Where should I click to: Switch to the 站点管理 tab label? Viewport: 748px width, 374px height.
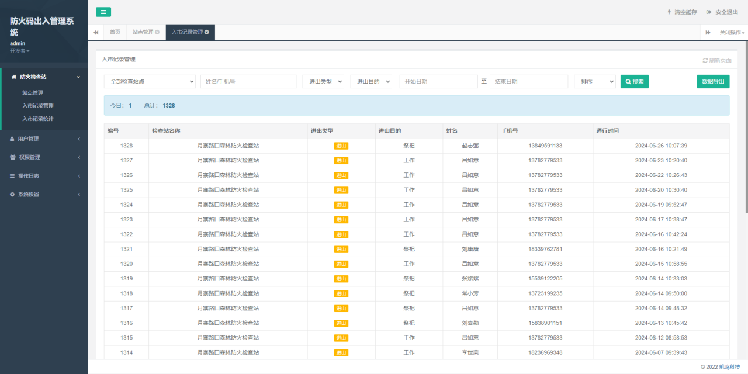(x=143, y=32)
